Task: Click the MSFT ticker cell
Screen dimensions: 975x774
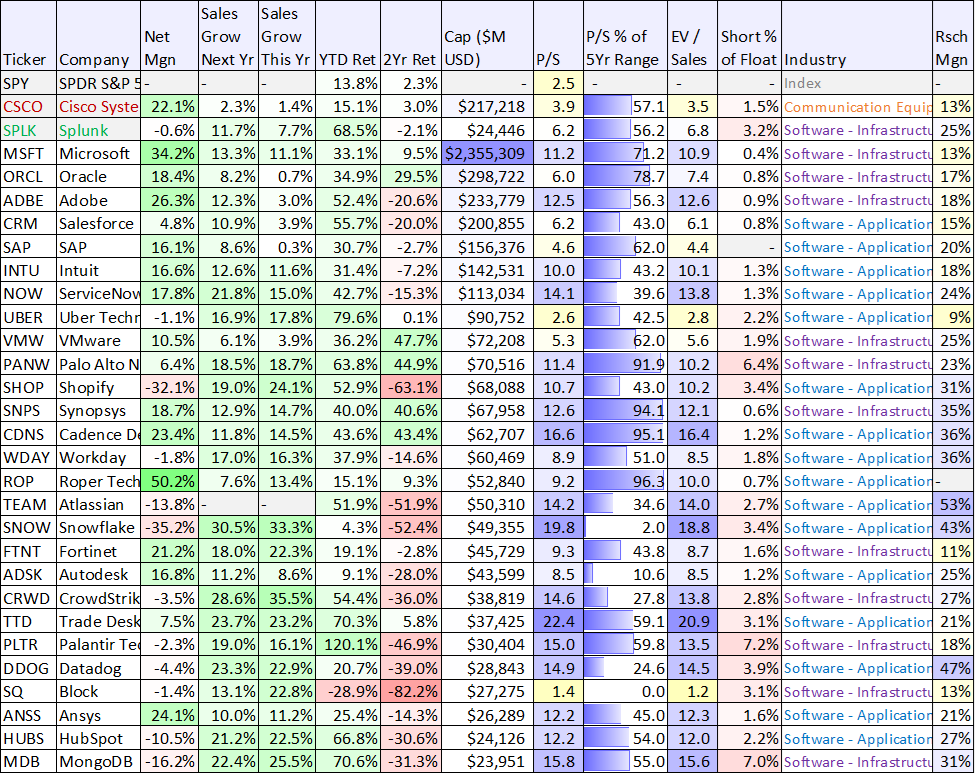Action: click(x=28, y=154)
